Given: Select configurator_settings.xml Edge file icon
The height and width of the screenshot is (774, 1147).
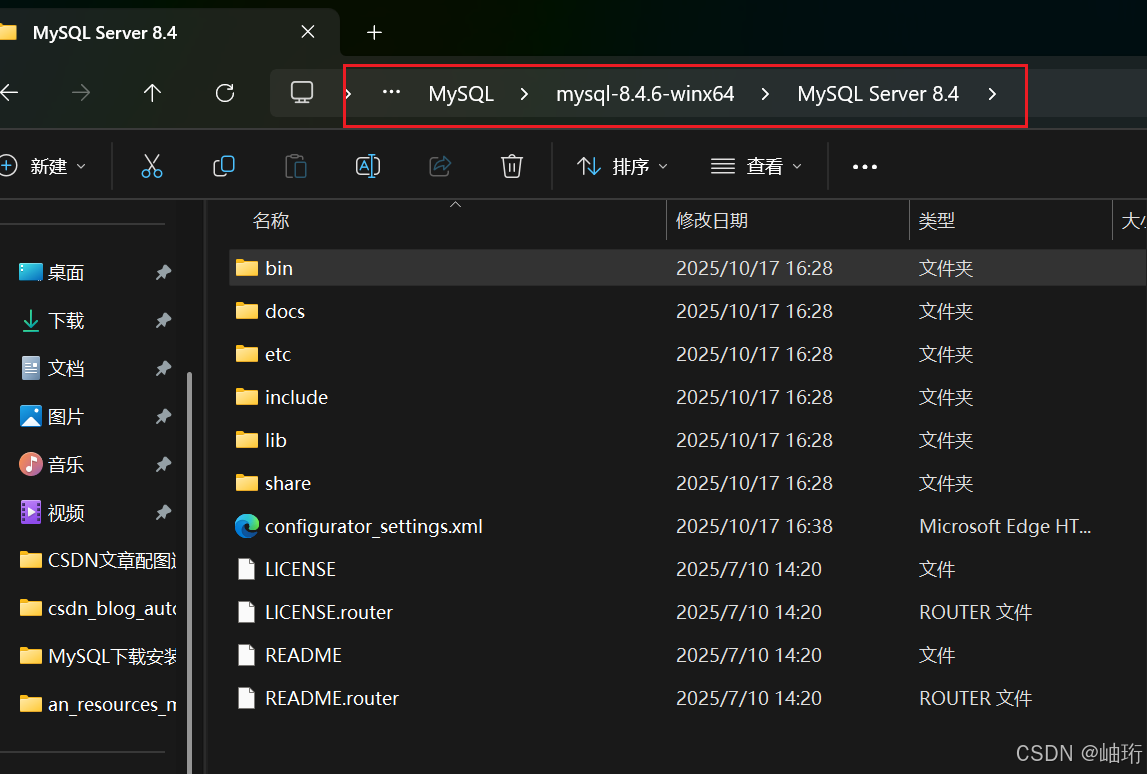Looking at the screenshot, I should pyautogui.click(x=247, y=526).
